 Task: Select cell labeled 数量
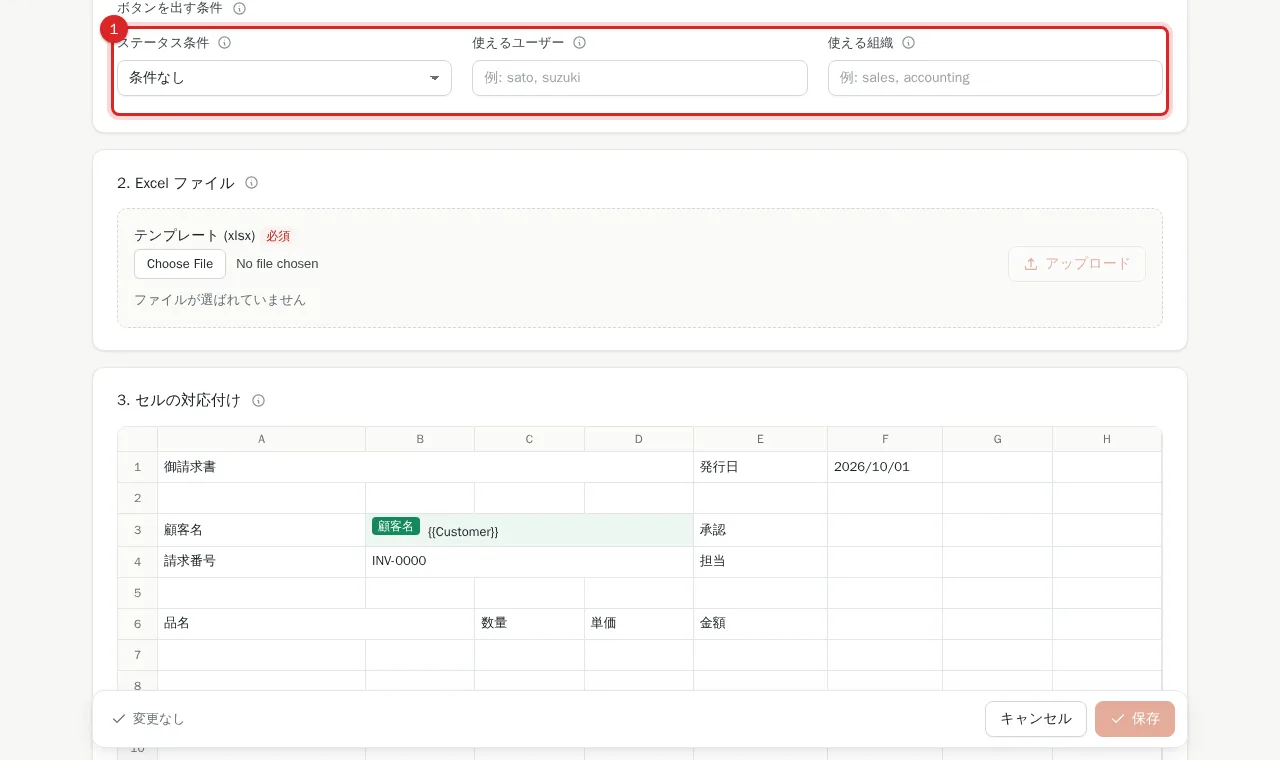click(x=530, y=623)
